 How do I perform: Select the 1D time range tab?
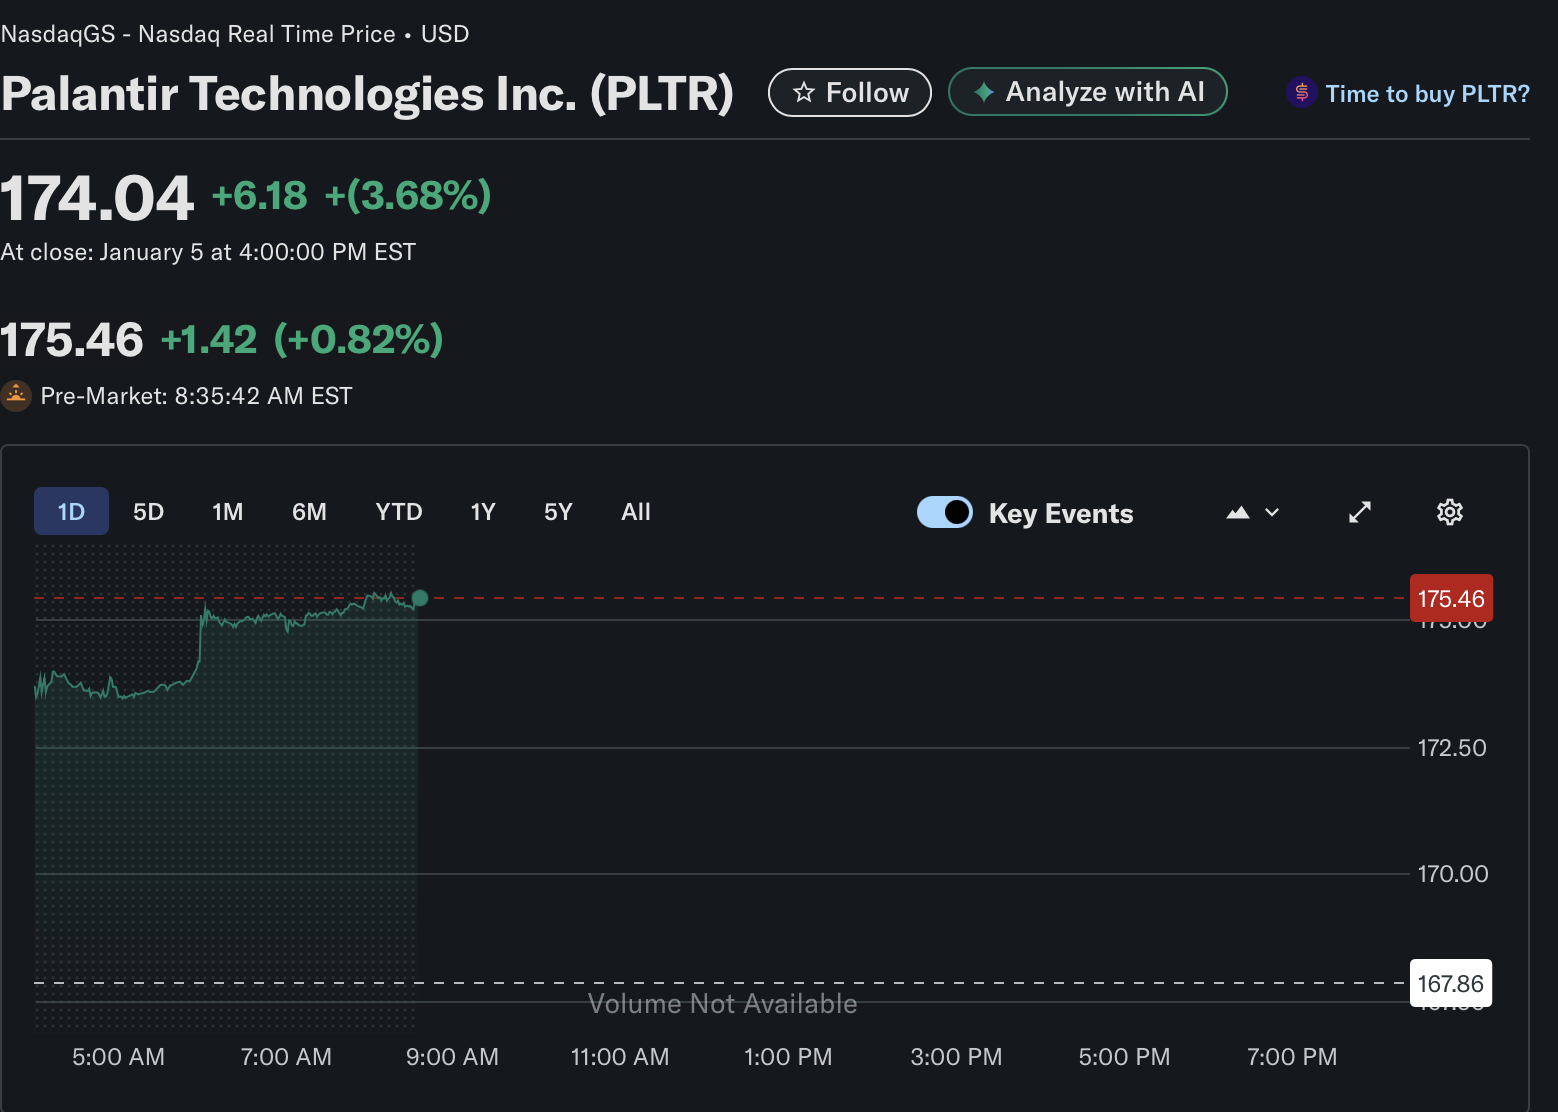(x=71, y=512)
